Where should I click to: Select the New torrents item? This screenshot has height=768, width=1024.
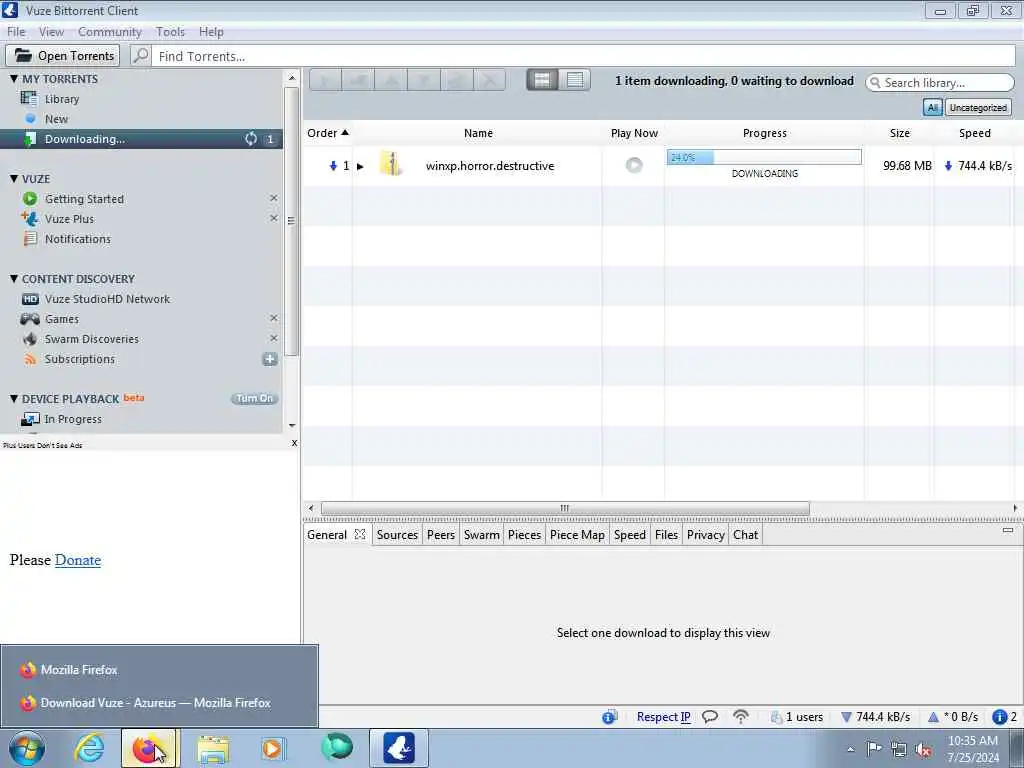click(x=56, y=119)
